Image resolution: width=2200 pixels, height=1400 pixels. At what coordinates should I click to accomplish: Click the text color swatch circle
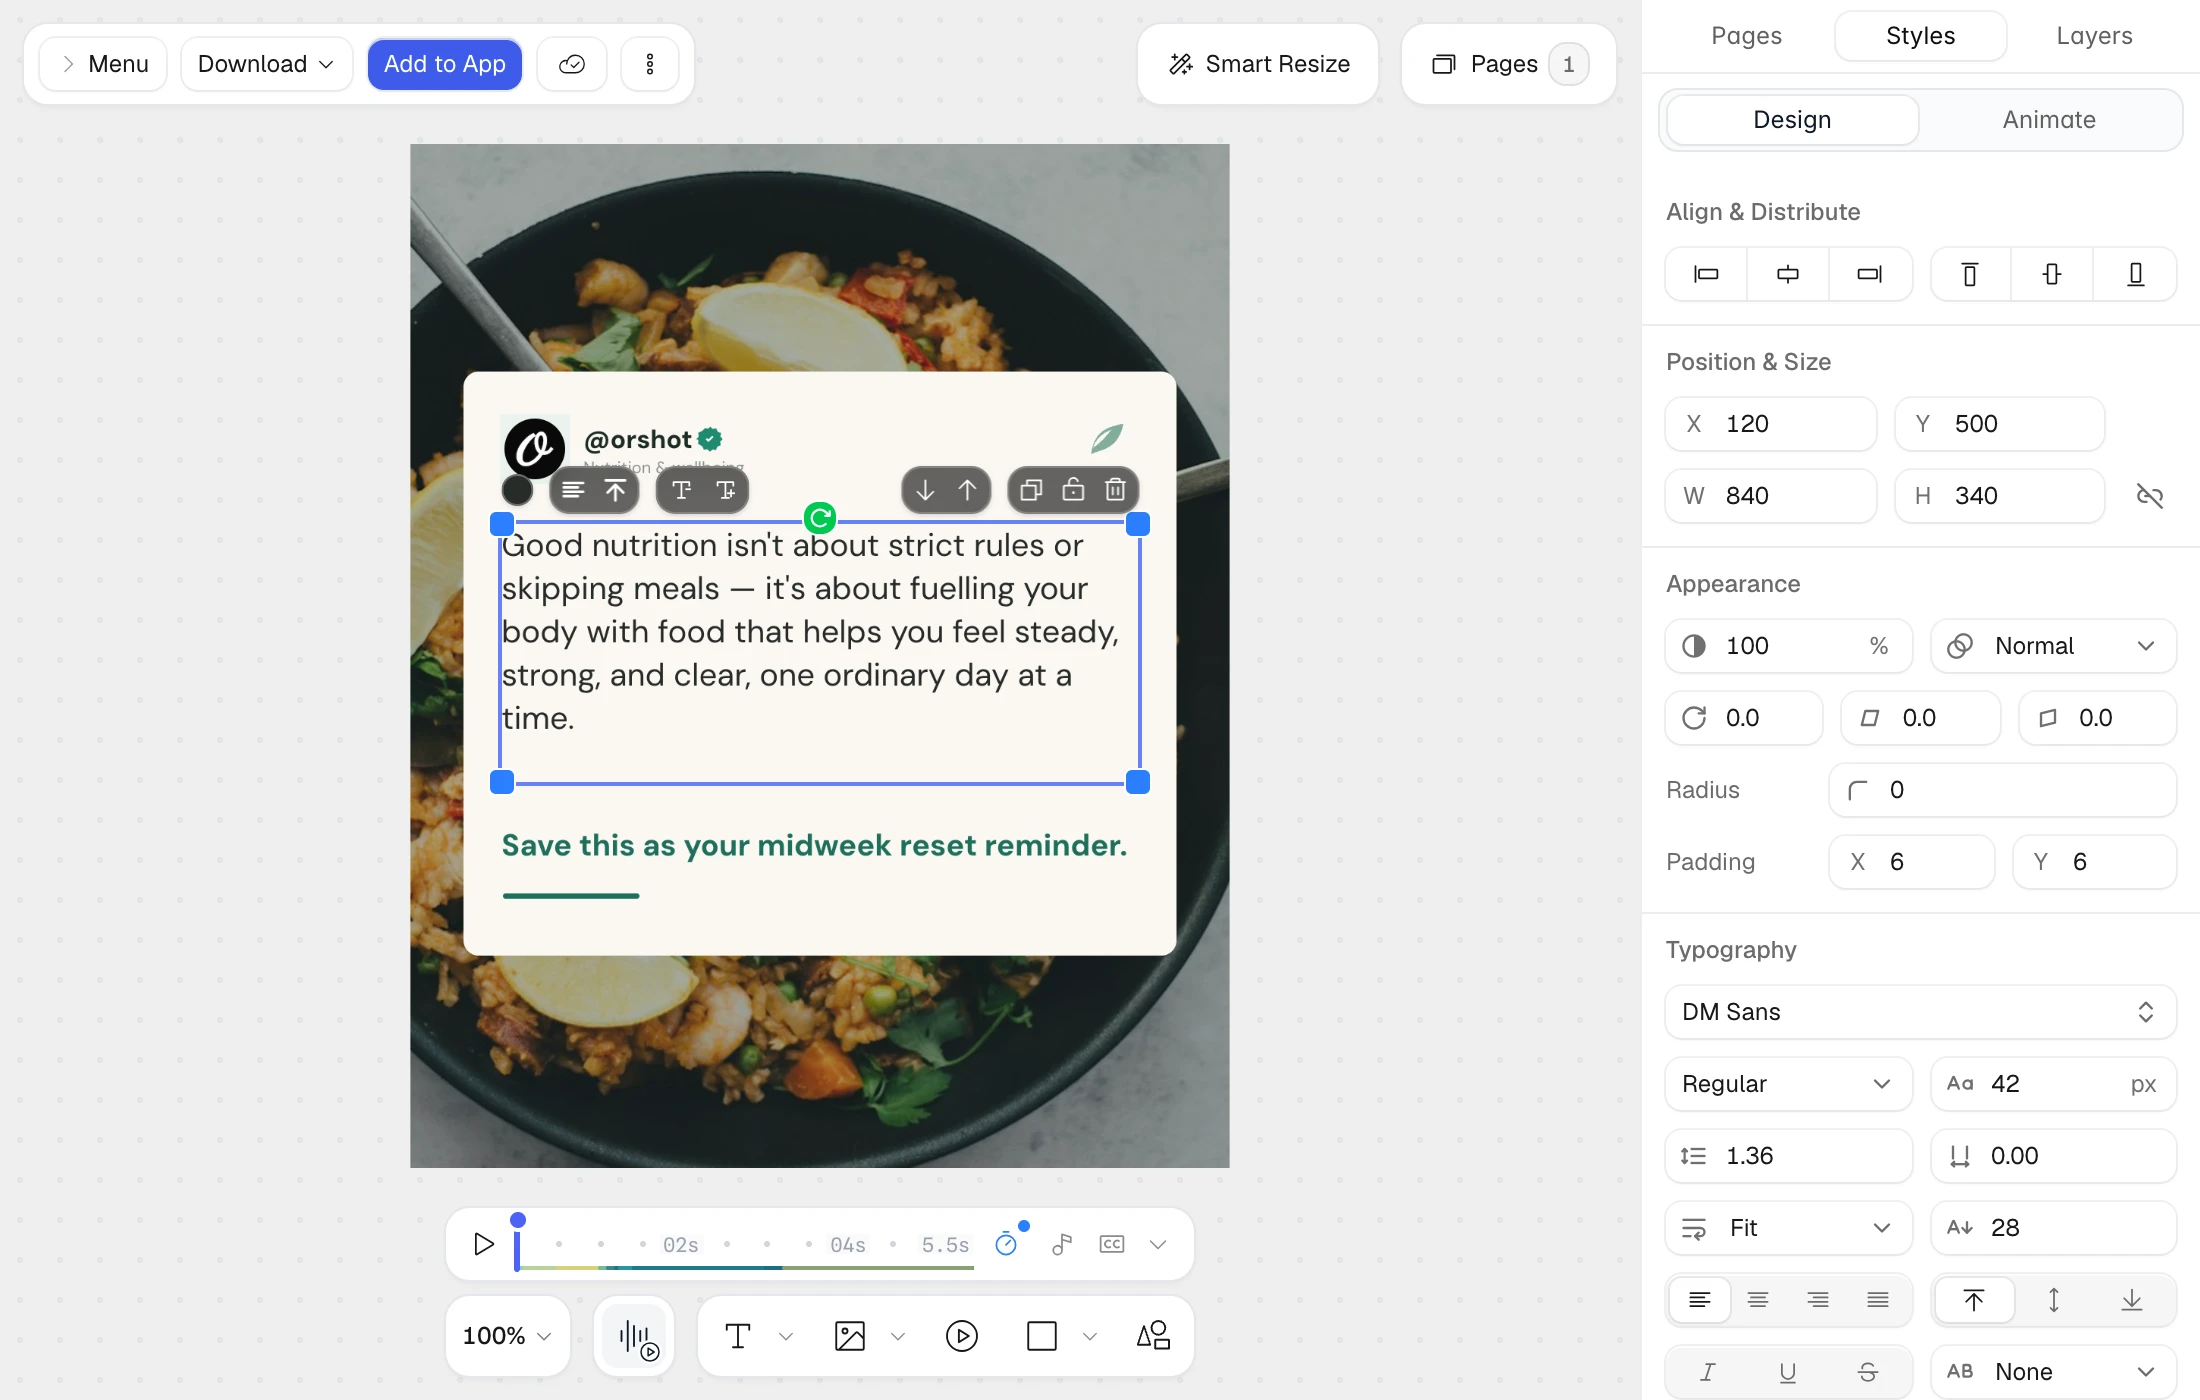(x=517, y=490)
